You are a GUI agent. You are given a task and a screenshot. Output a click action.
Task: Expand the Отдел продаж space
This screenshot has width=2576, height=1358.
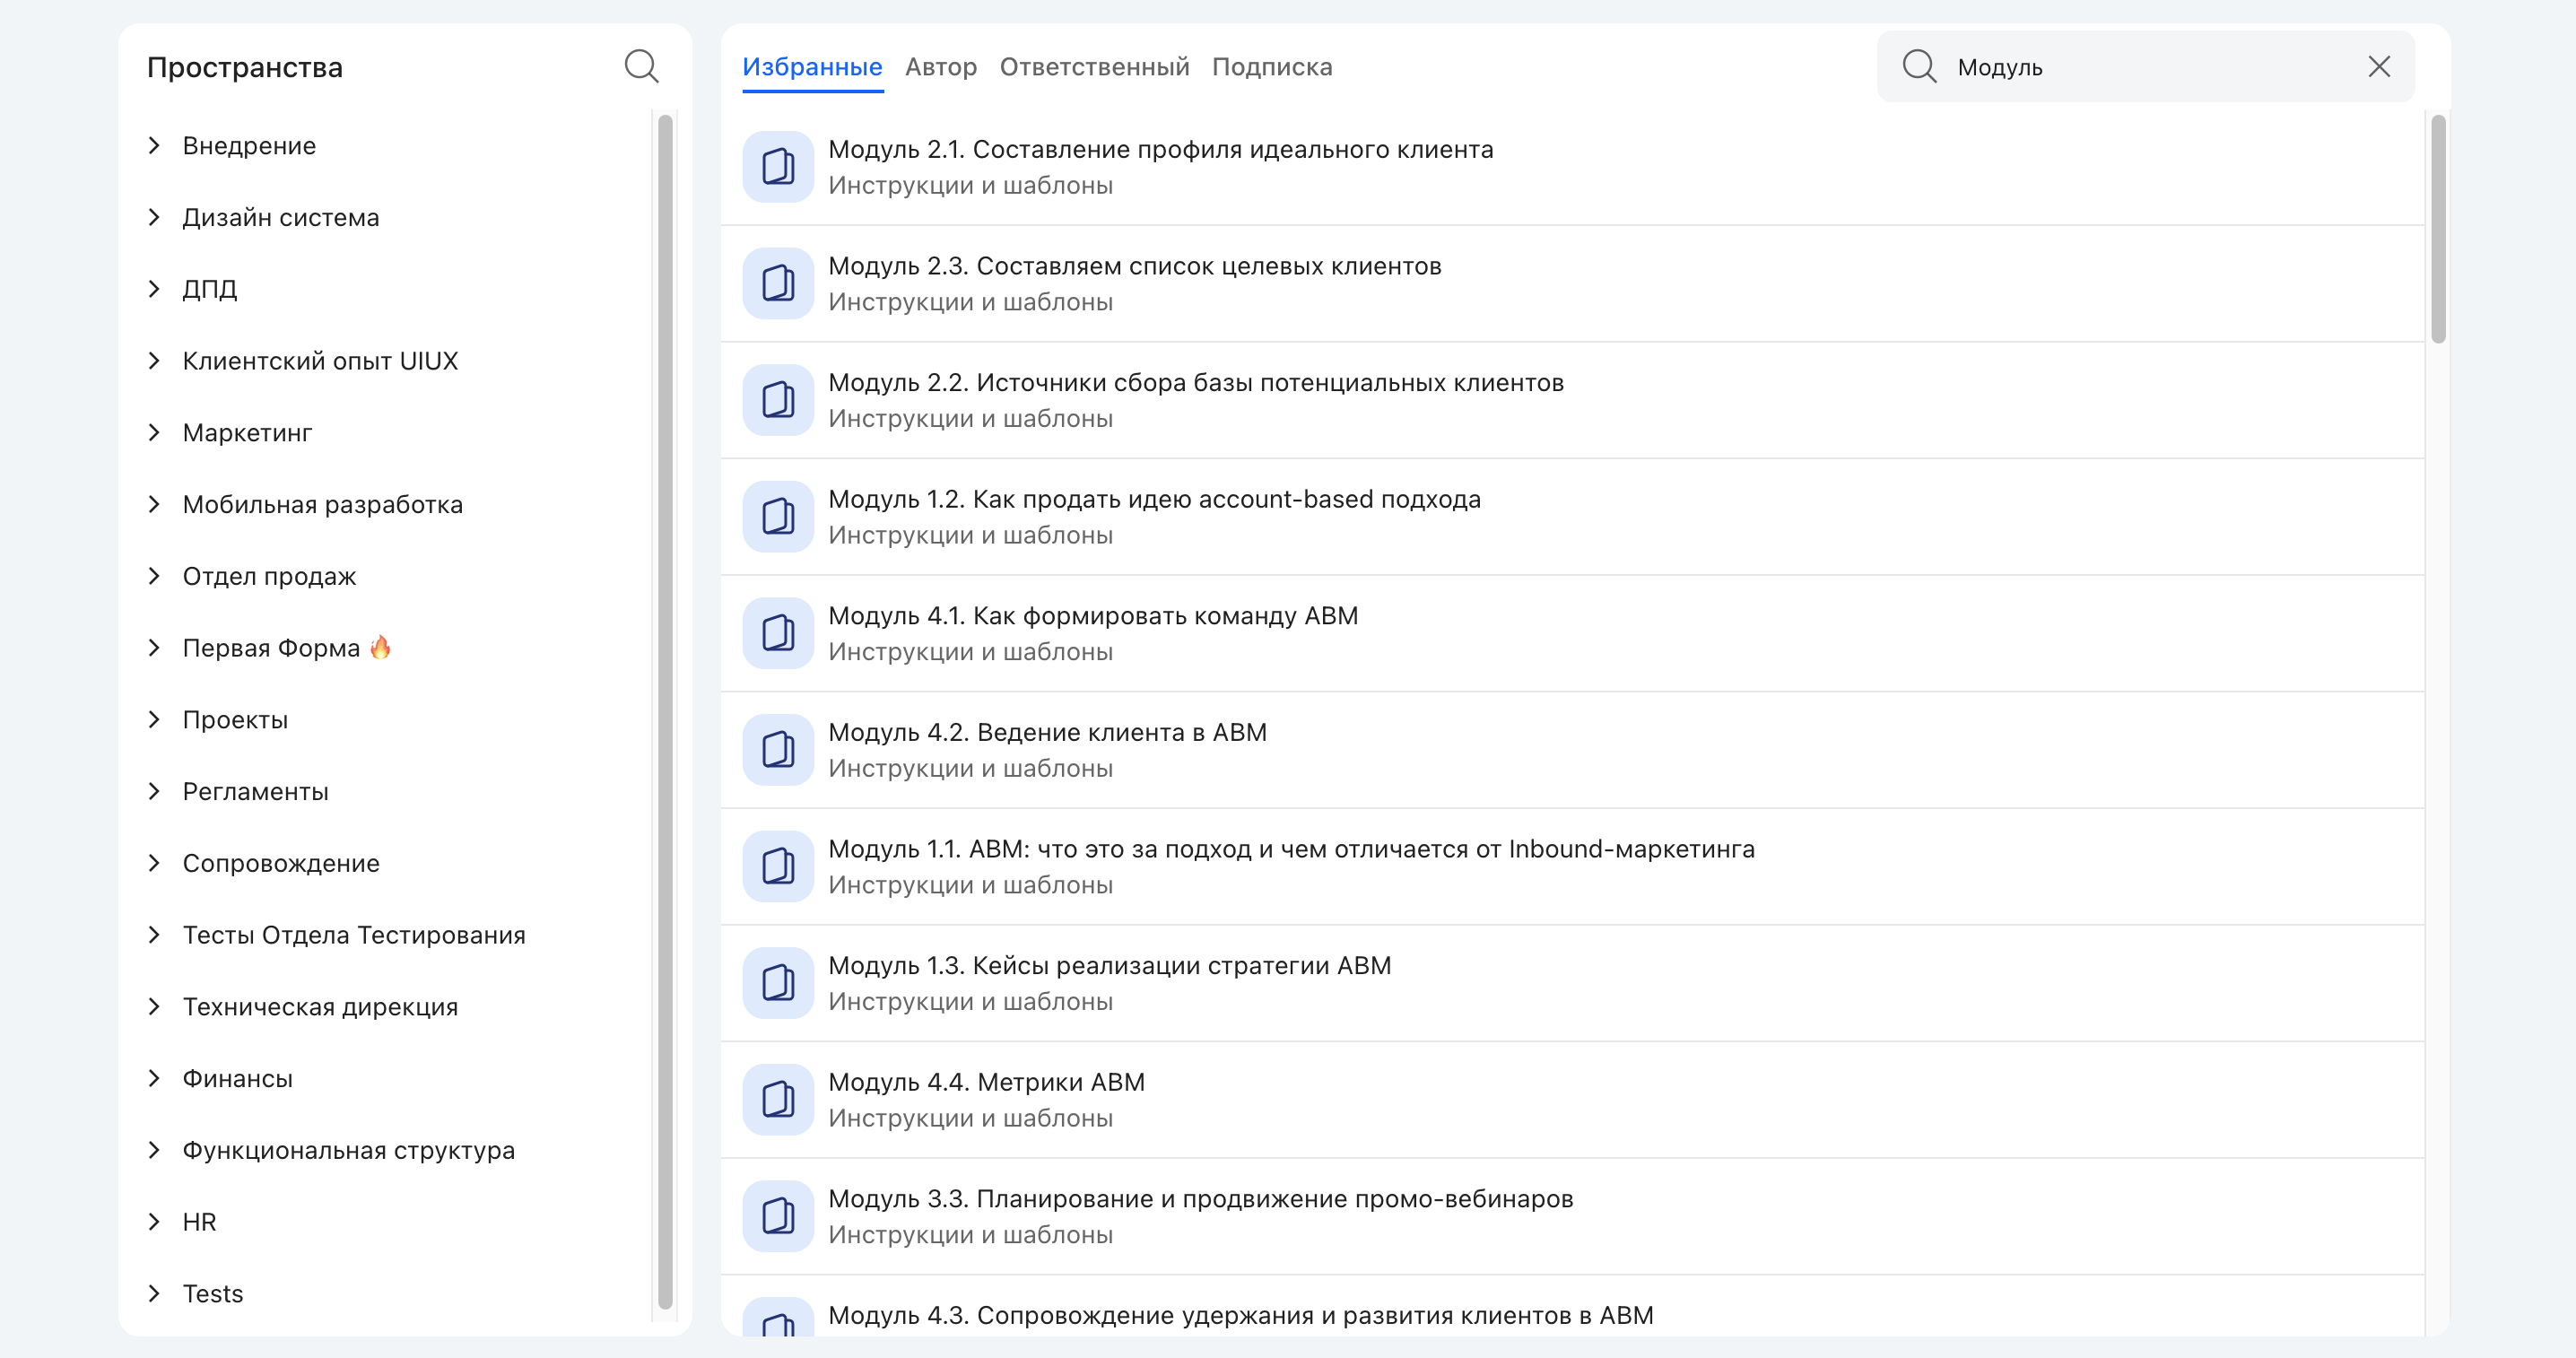(154, 576)
